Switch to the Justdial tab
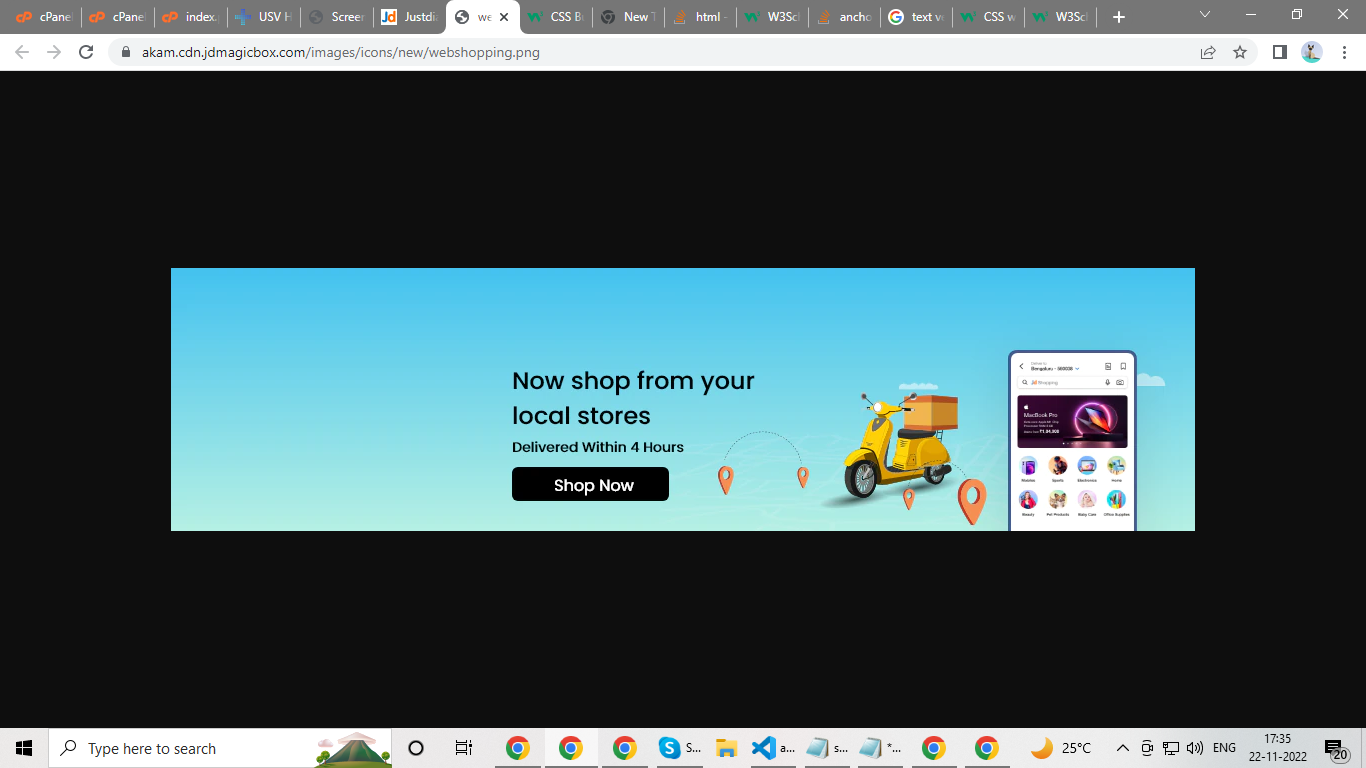Image resolution: width=1366 pixels, height=768 pixels. pos(410,17)
